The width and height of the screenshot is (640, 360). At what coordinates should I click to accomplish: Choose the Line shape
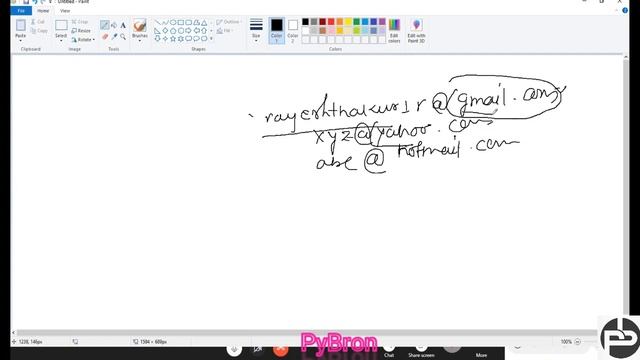[x=158, y=22]
